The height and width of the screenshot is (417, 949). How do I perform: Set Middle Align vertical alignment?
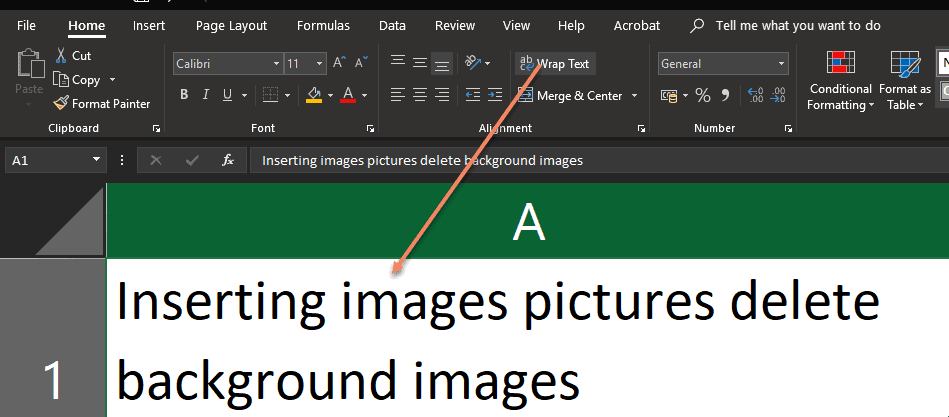pos(420,63)
